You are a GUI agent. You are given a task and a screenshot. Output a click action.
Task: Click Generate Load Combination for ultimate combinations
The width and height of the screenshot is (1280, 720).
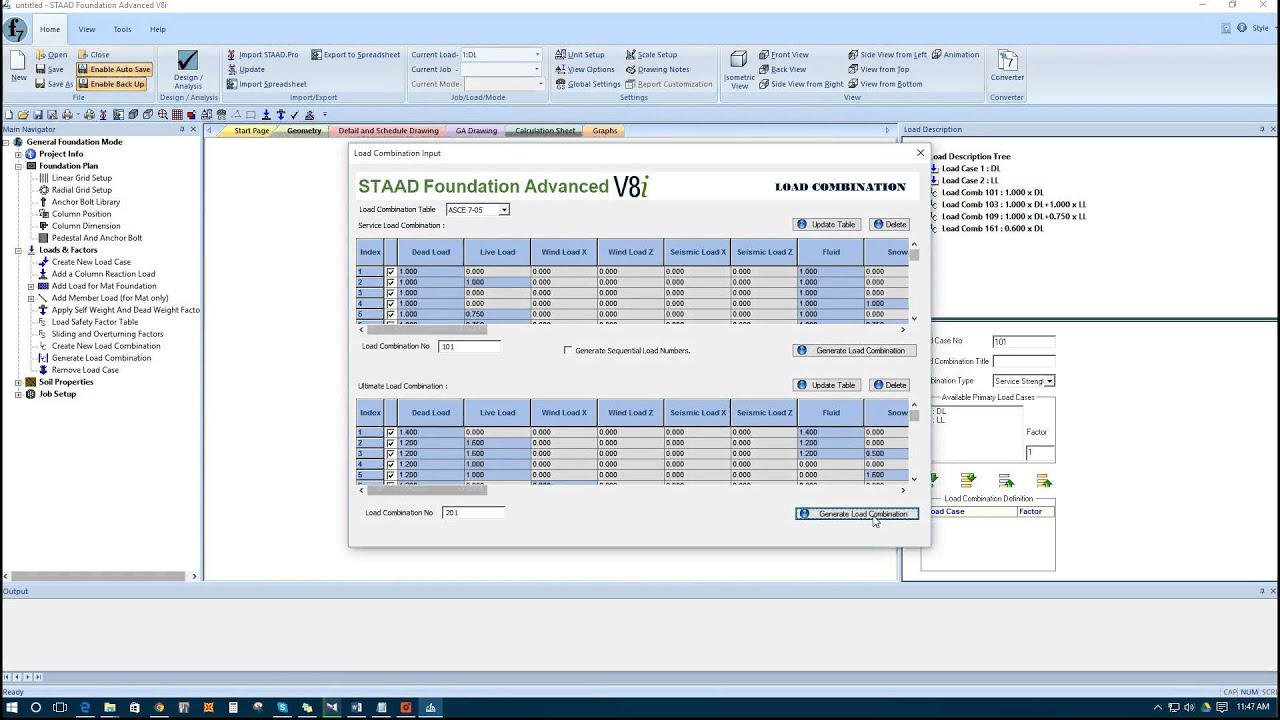tap(856, 513)
